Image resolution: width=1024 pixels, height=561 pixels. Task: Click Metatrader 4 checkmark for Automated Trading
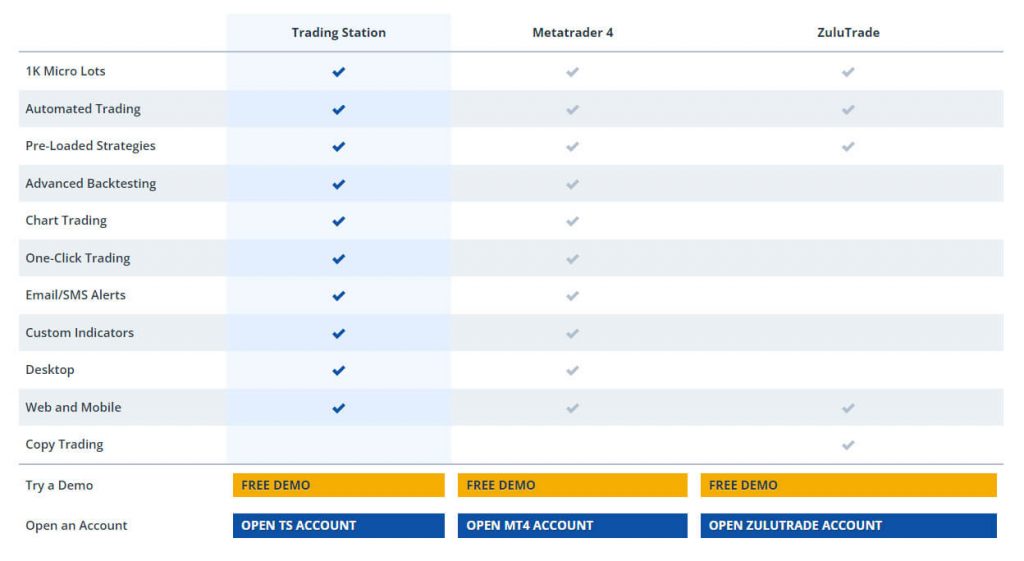tap(572, 110)
